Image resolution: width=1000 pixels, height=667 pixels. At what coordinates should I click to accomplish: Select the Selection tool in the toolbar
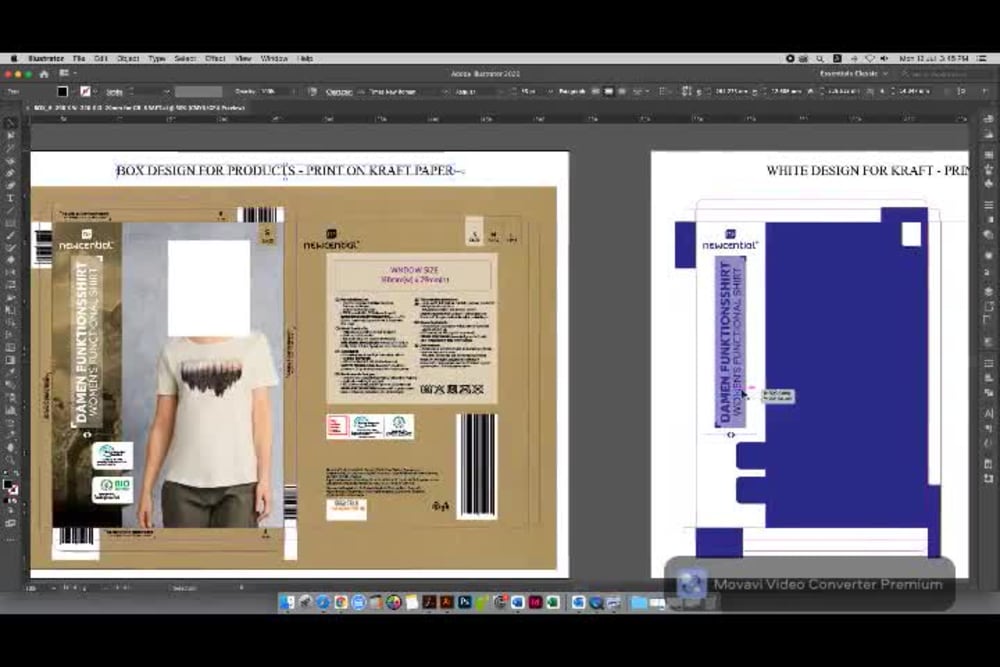[10, 123]
